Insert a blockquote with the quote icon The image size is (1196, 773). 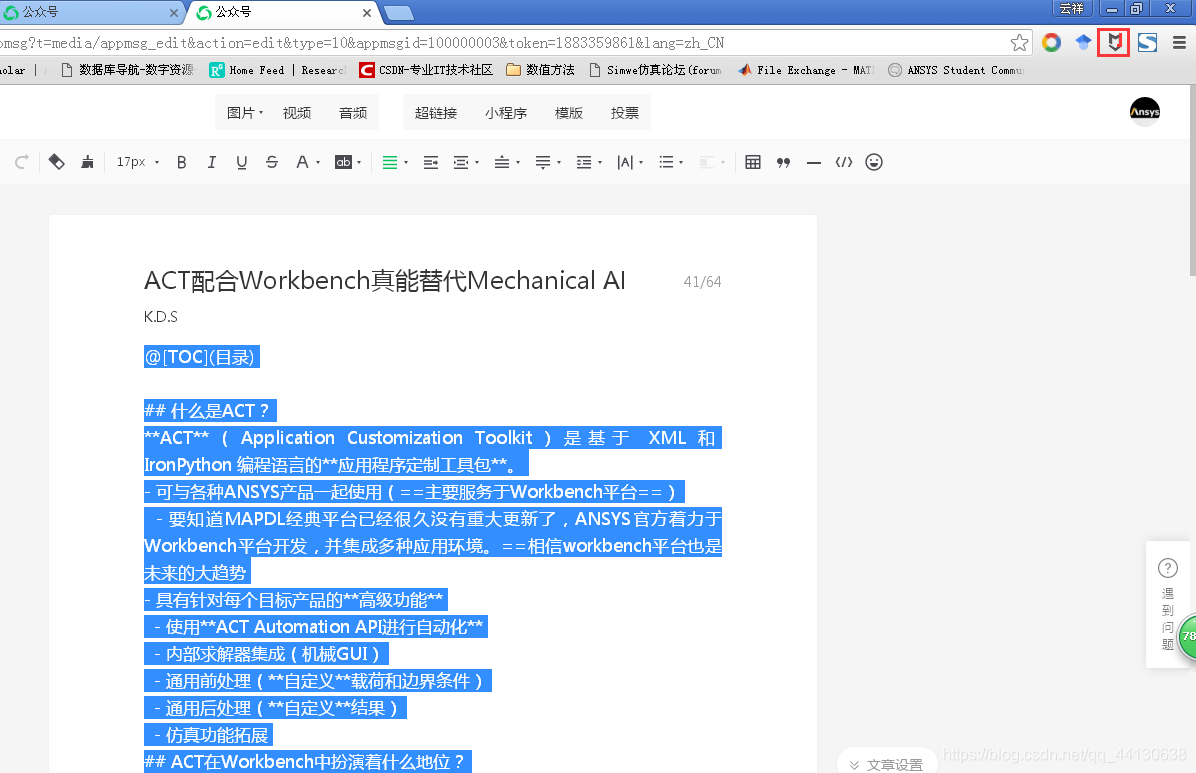(783, 162)
